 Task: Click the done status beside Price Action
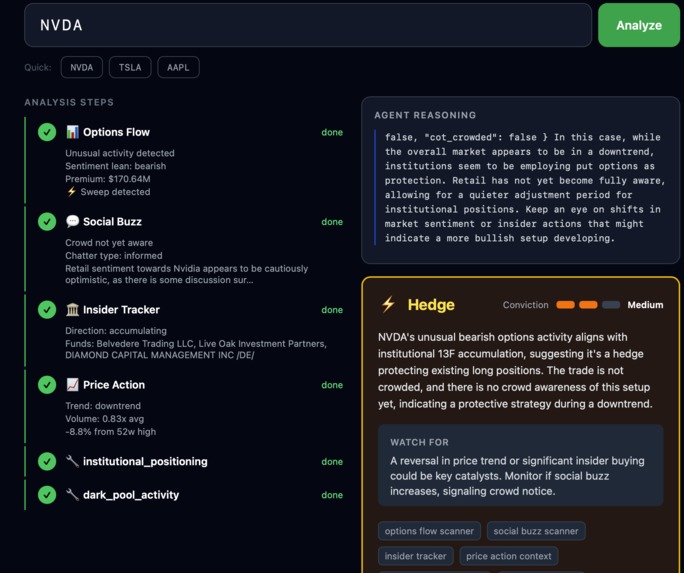332,385
